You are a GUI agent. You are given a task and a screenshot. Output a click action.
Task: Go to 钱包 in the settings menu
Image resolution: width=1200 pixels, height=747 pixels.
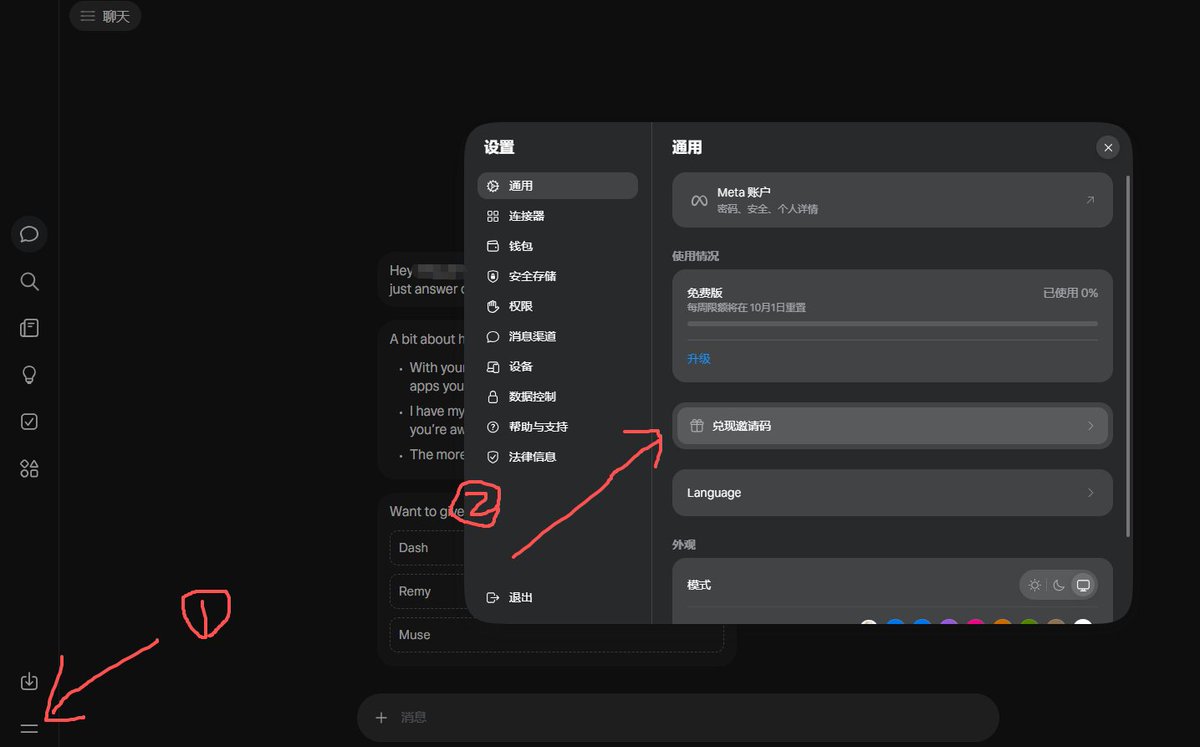click(557, 246)
